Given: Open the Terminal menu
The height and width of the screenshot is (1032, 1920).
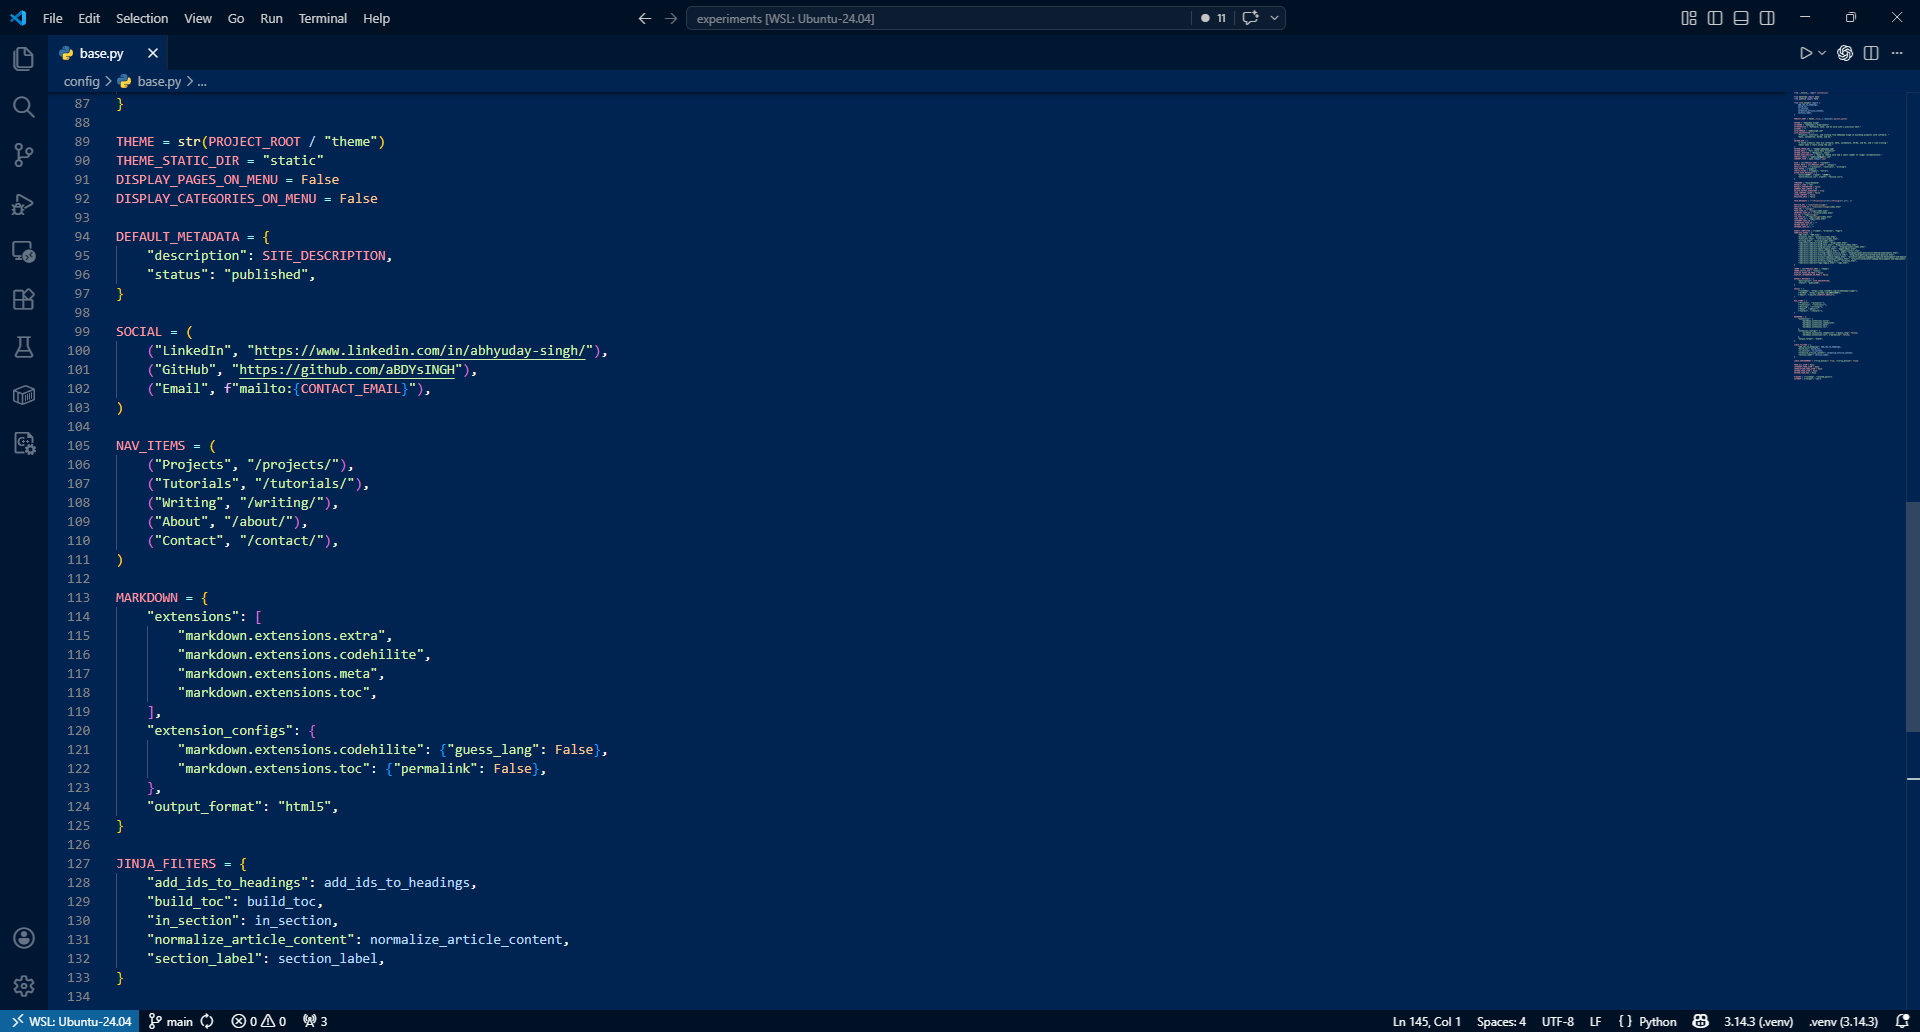Looking at the screenshot, I should tap(322, 18).
